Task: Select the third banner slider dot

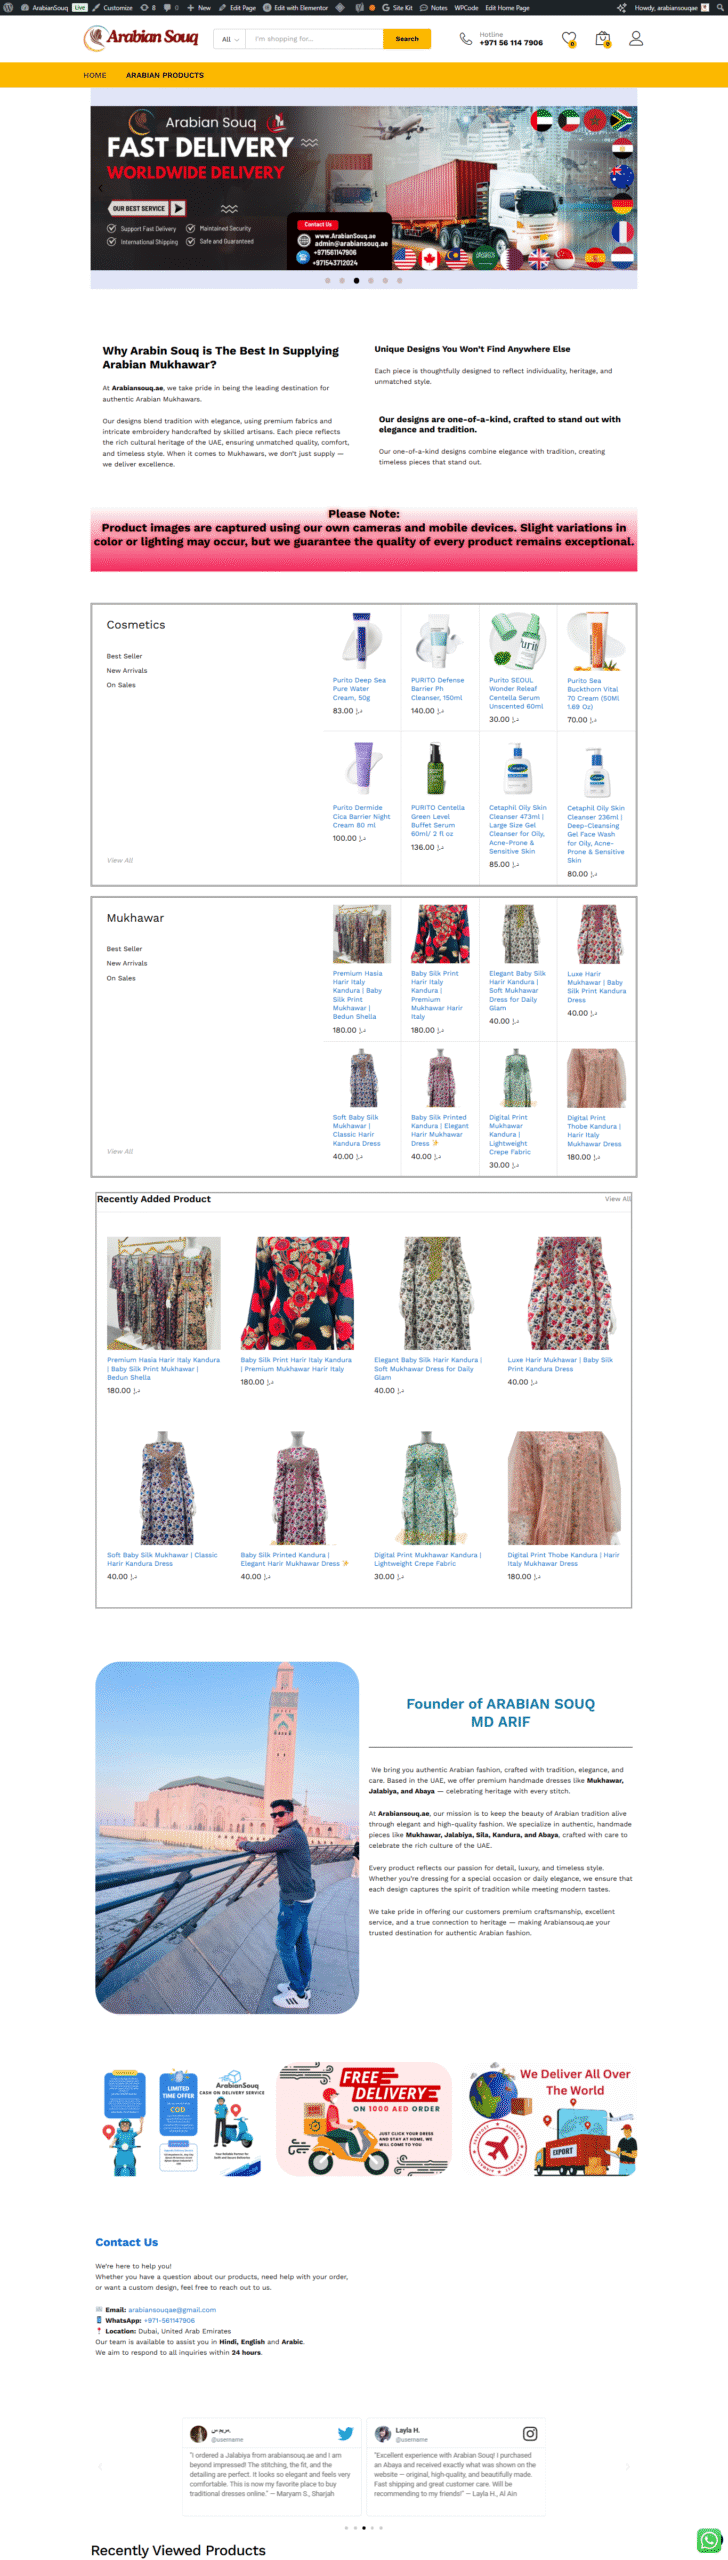Action: (356, 281)
